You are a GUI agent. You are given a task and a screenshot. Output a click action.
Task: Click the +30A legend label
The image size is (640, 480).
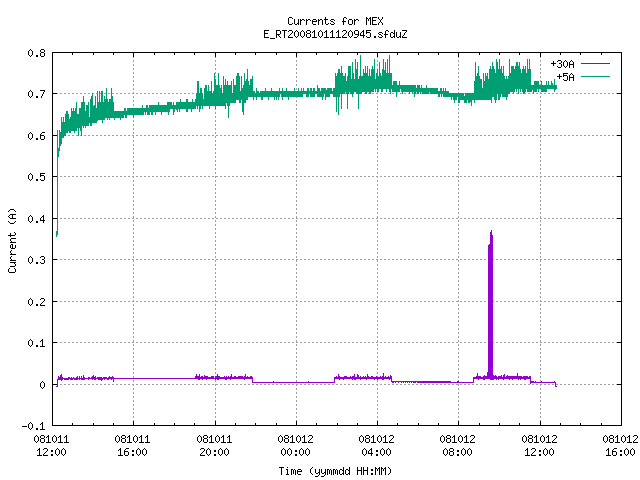tap(562, 64)
